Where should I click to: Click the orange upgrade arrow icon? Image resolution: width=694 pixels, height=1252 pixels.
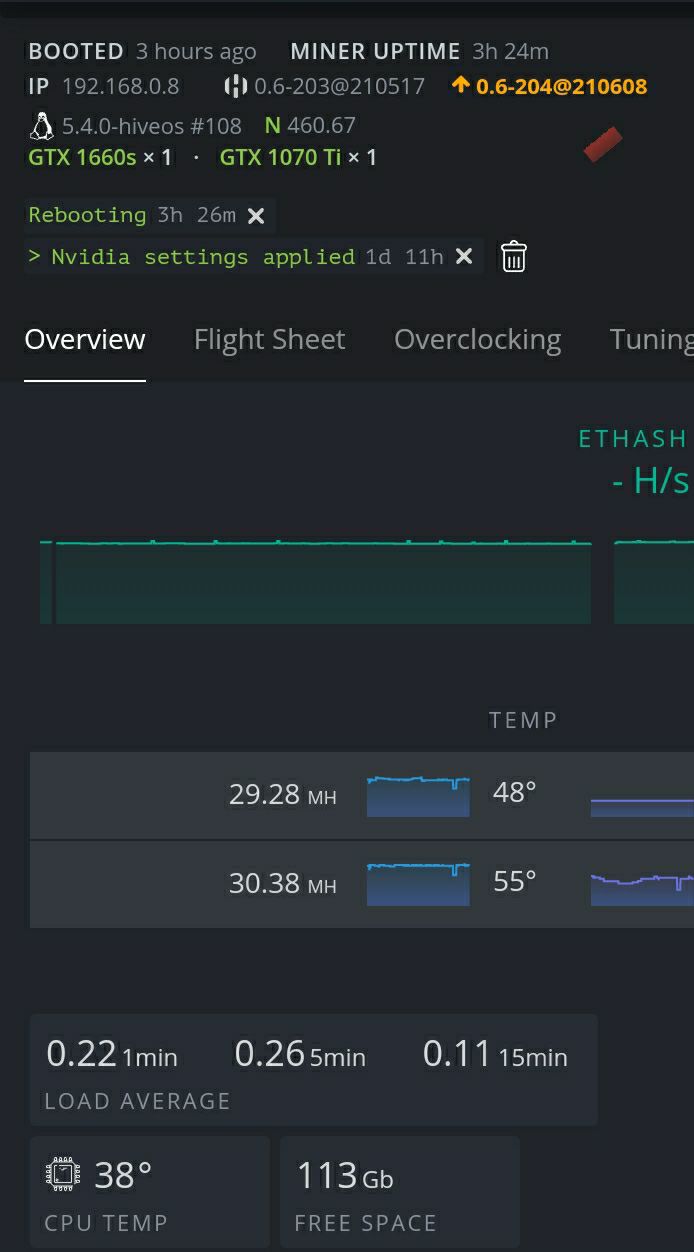pyautogui.click(x=460, y=85)
